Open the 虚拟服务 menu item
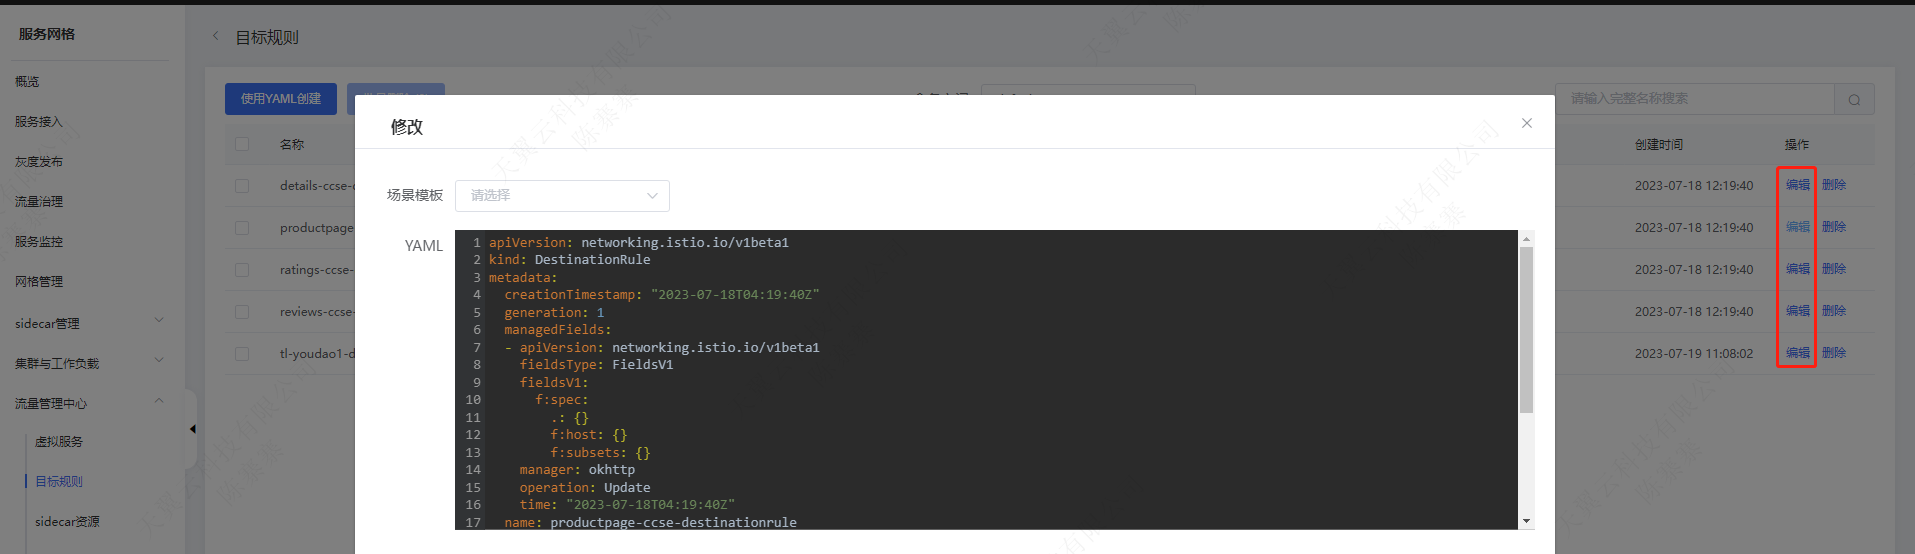Screen dimensions: 1915x554 tap(59, 441)
